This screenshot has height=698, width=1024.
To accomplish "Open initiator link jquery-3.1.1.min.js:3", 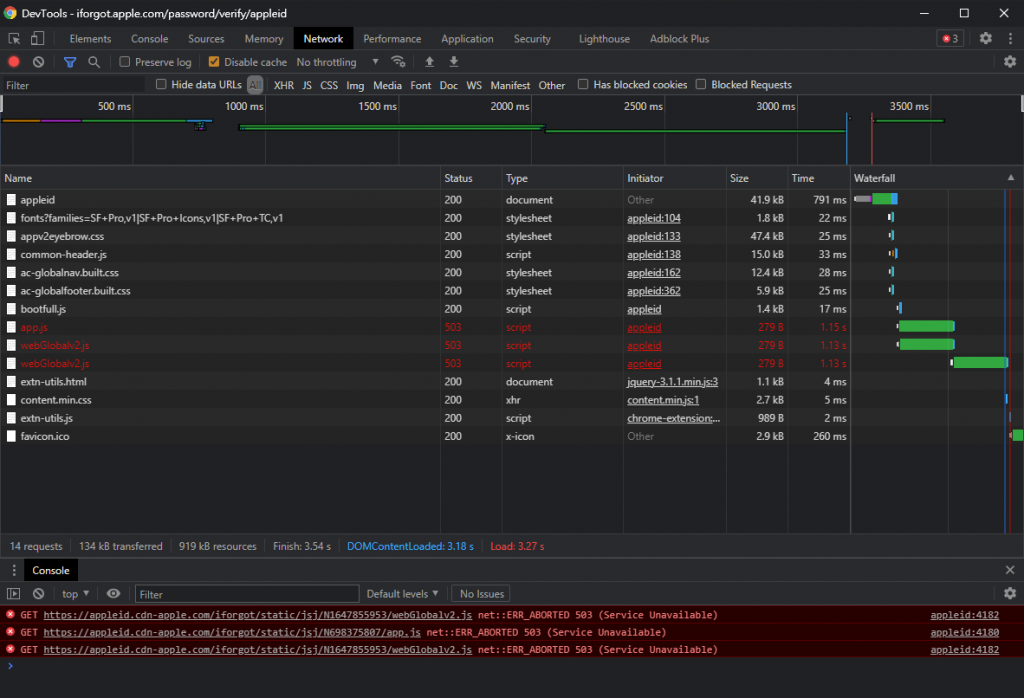I will 672,382.
